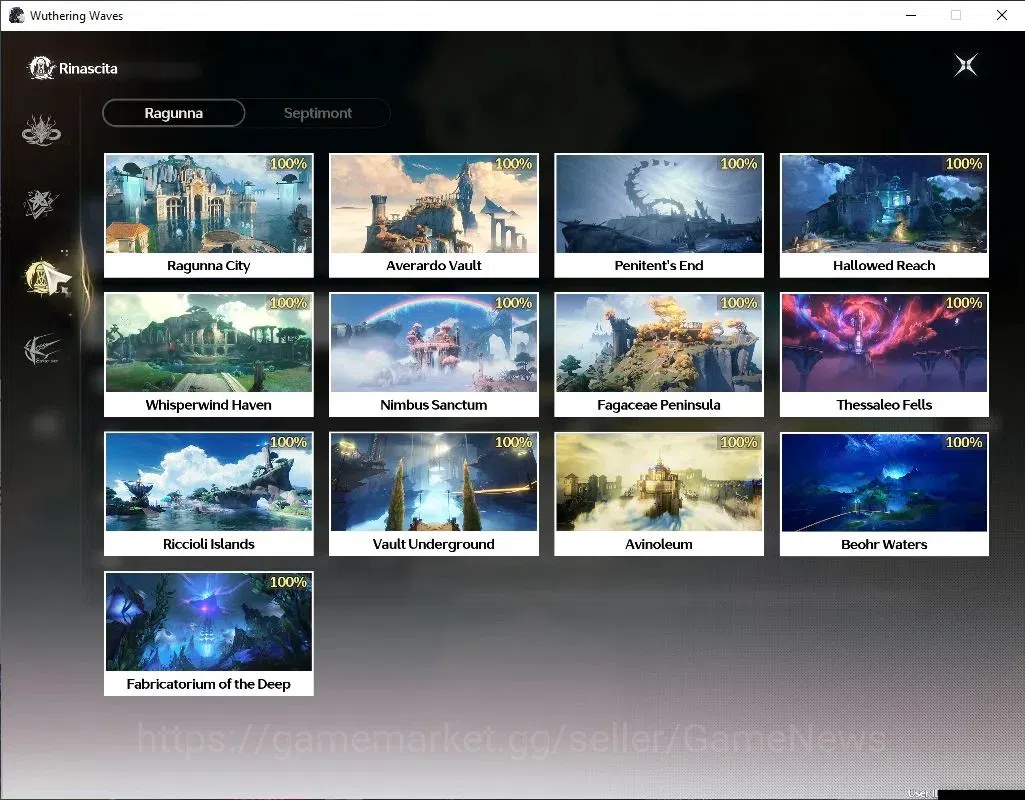Viewport: 1025px width, 800px height.
Task: Click the "Avinoleum" name label
Action: click(x=659, y=544)
